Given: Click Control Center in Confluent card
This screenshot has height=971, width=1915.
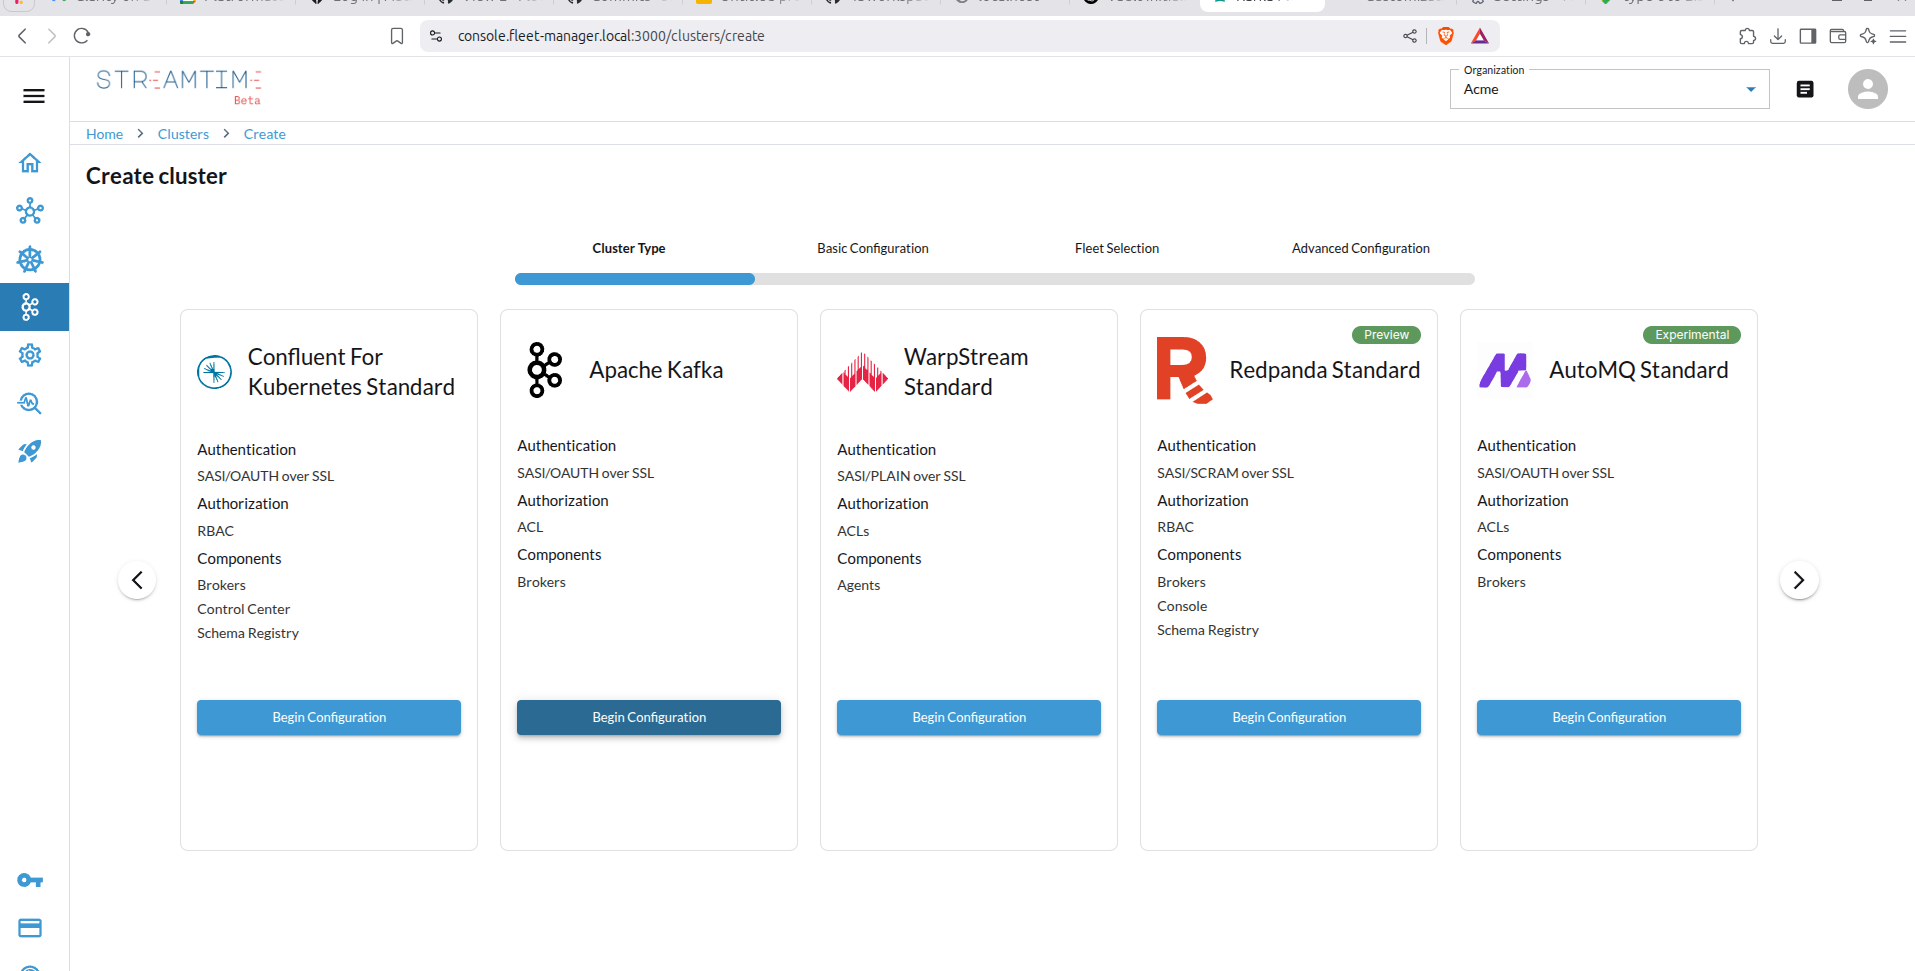Looking at the screenshot, I should 243,609.
